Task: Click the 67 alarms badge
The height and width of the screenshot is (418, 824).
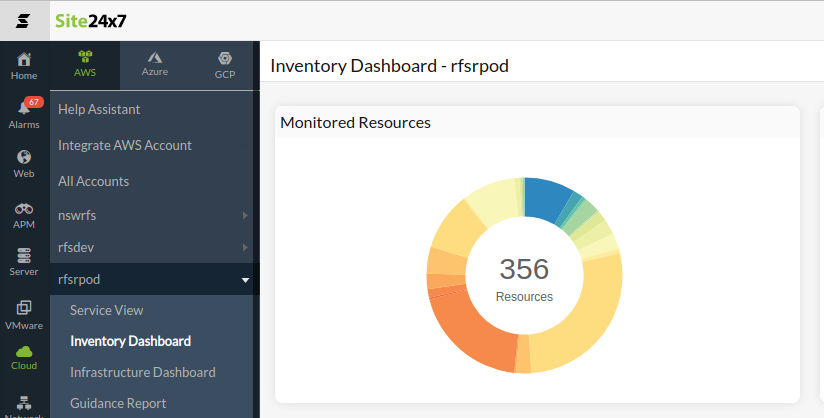Action: [x=34, y=102]
